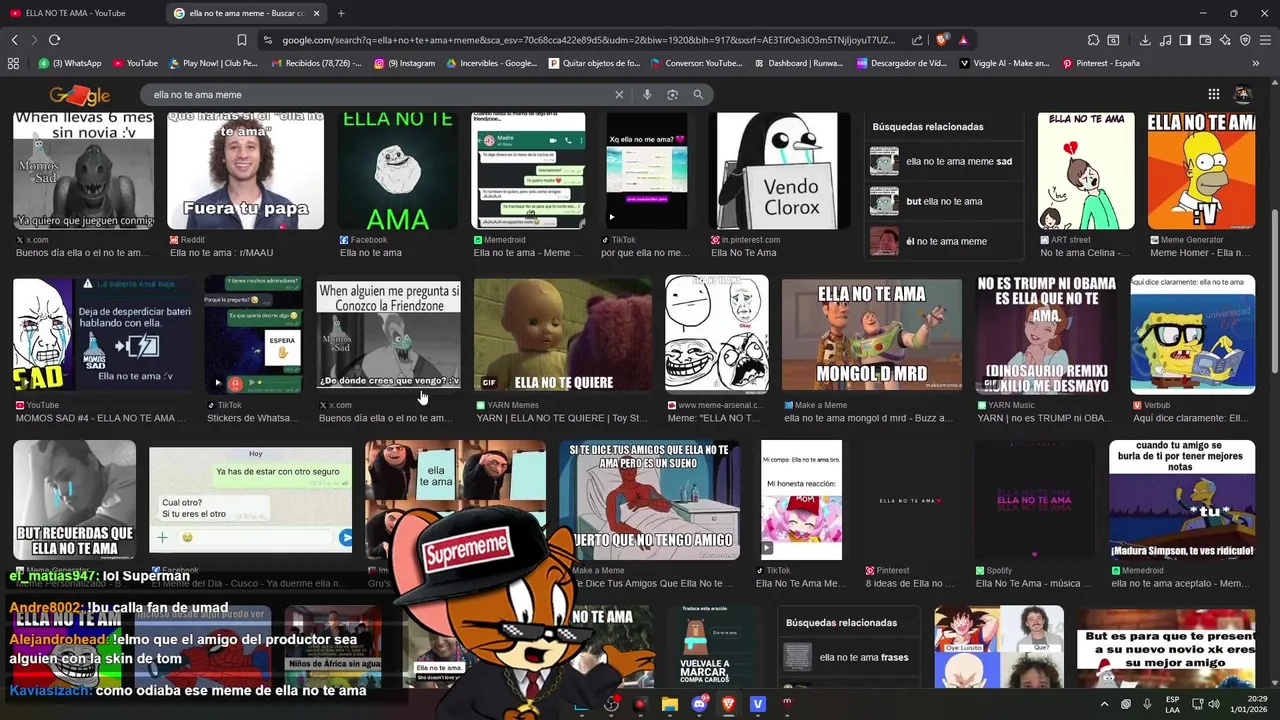Open the Instagram bookmark
Viewport: 1280px width, 720px height.
pyautogui.click(x=404, y=63)
